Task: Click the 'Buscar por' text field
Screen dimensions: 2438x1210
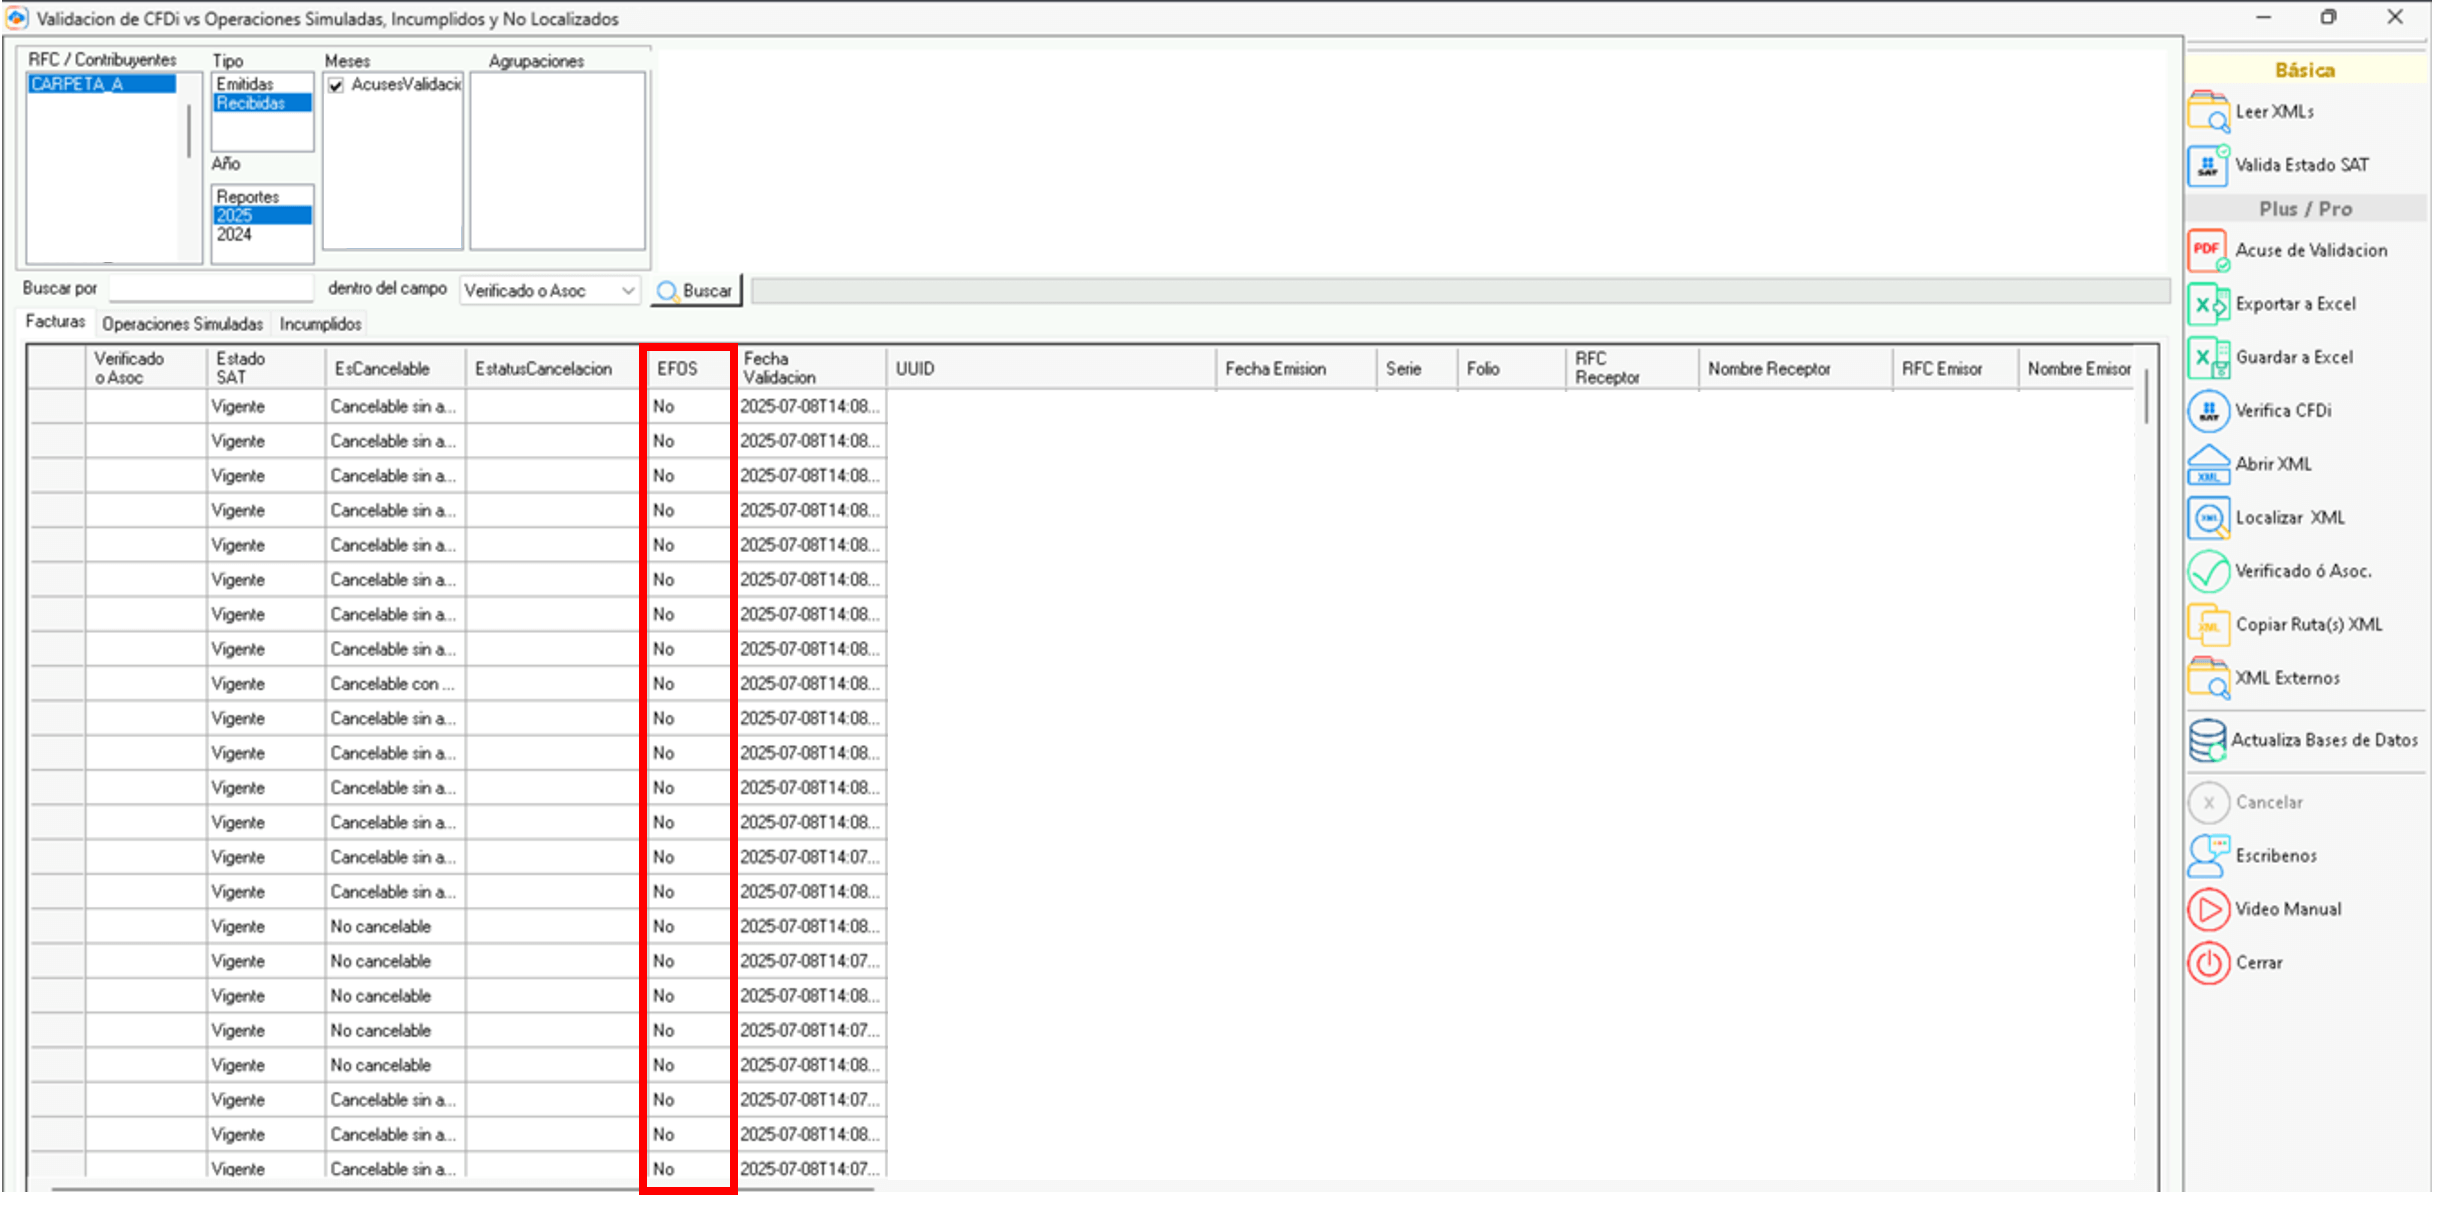Action: (211, 289)
